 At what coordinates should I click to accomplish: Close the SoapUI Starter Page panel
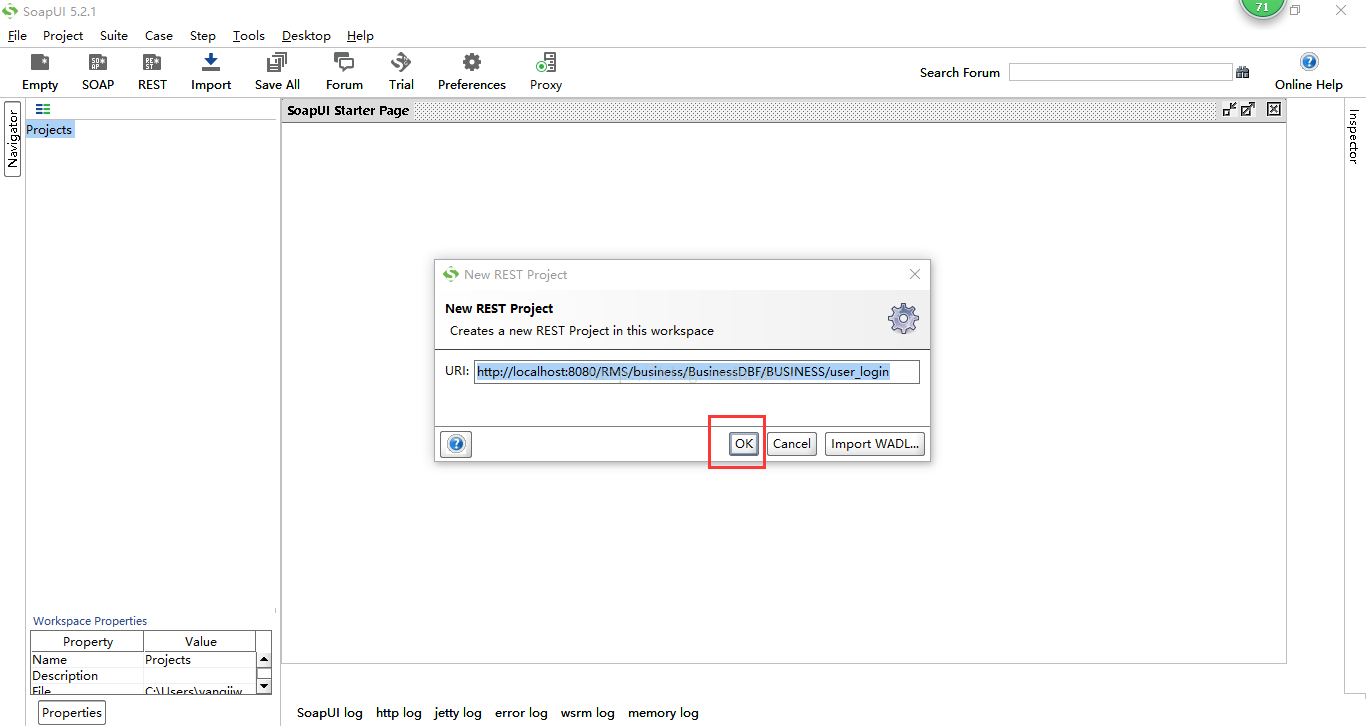[x=1274, y=109]
